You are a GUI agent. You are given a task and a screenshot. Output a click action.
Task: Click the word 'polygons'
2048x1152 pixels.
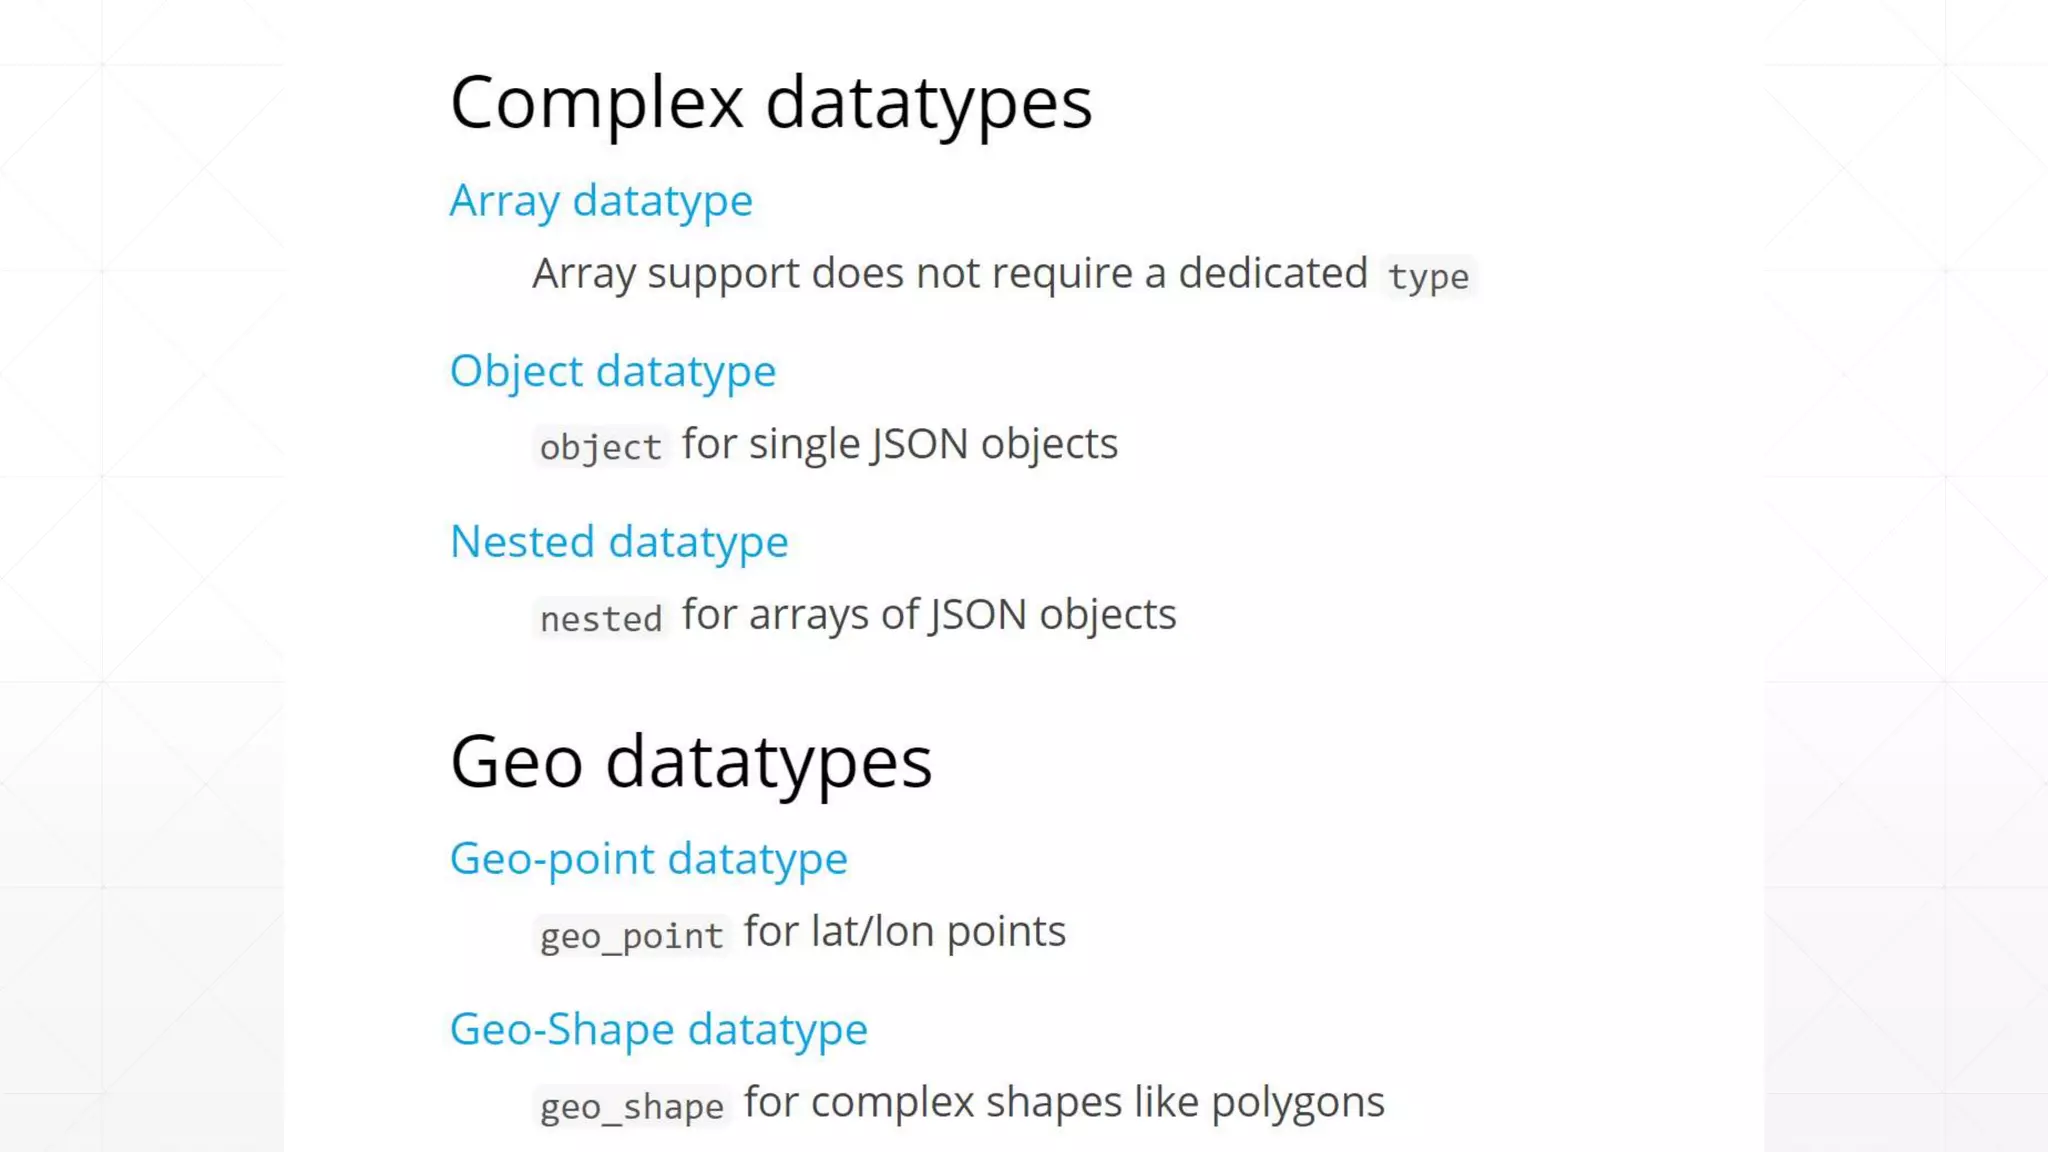(x=1297, y=1103)
